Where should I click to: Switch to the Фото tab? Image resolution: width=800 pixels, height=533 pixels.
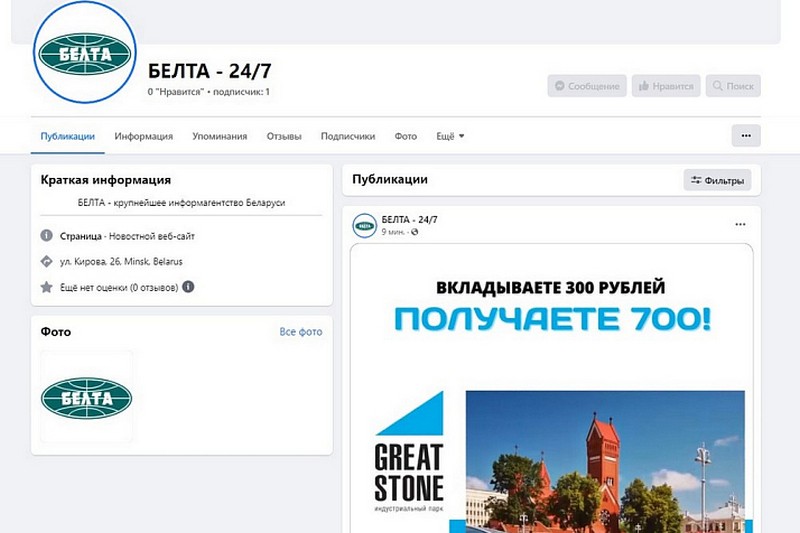[406, 136]
